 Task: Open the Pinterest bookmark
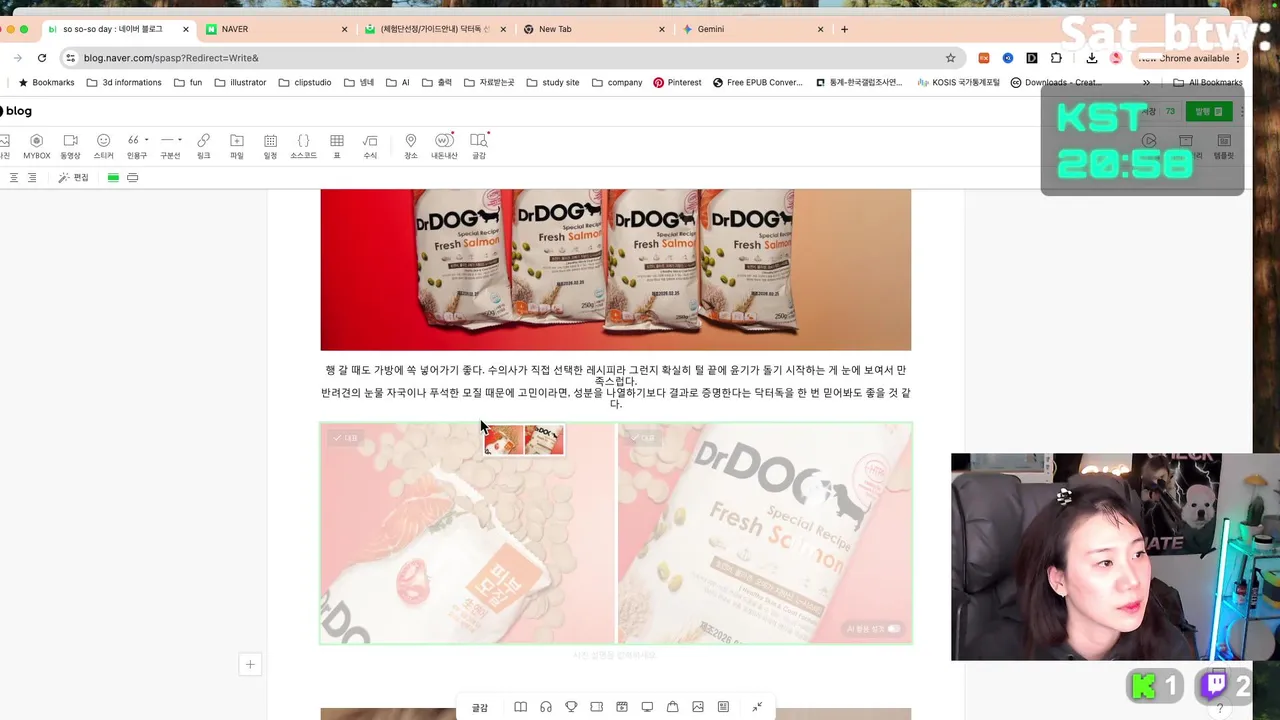[677, 83]
